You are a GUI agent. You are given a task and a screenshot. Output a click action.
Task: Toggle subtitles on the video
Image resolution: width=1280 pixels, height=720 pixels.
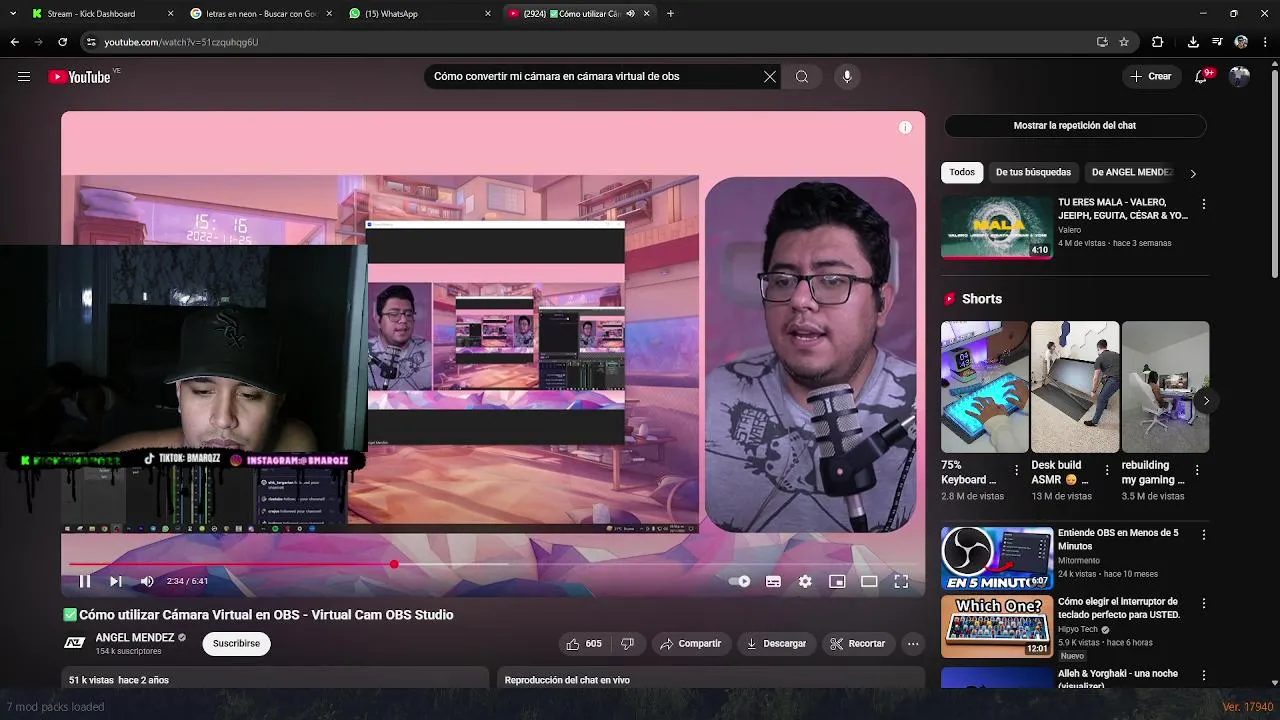(773, 581)
